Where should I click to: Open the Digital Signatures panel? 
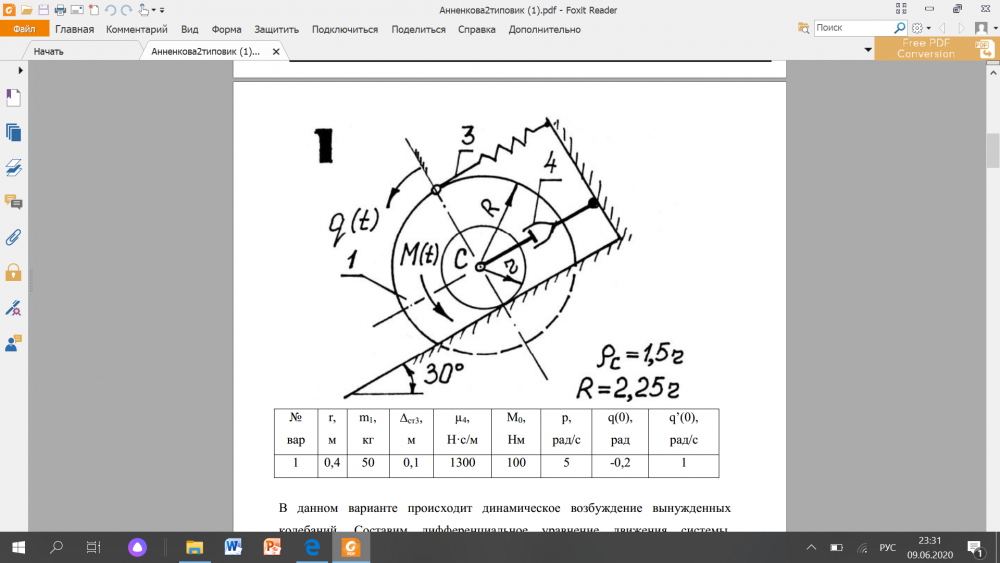pos(13,307)
